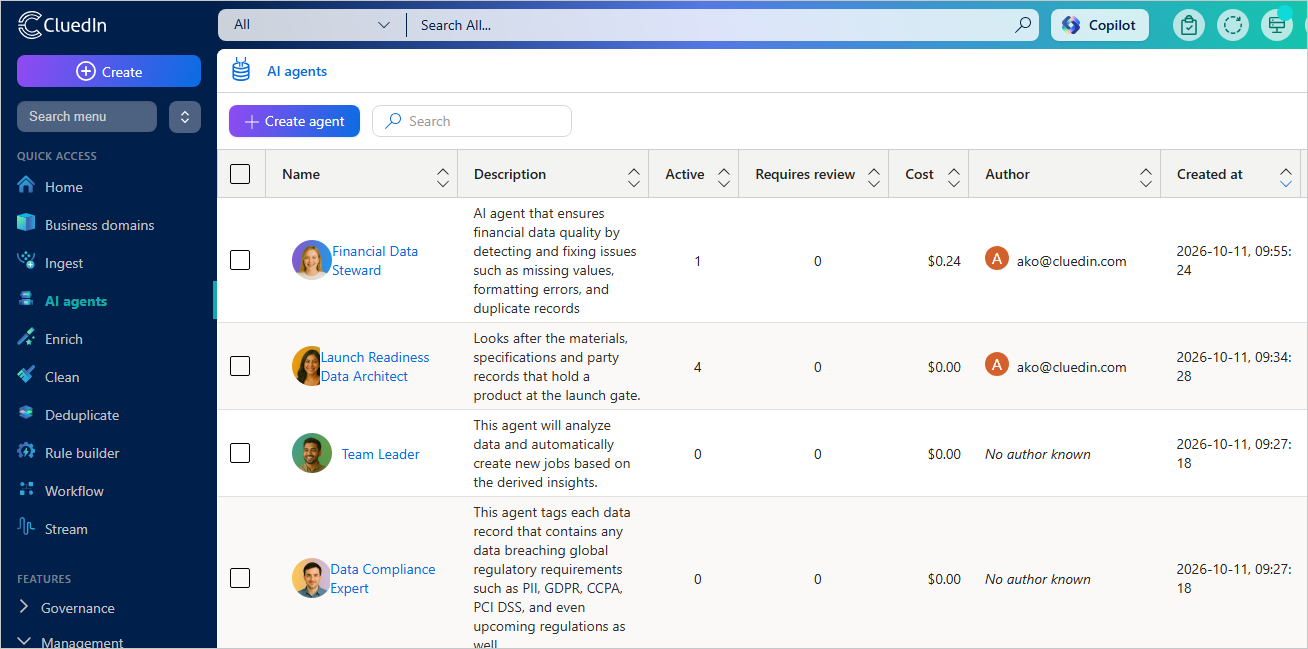Select the Launch Readiness Data Architect checkbox

(240, 366)
